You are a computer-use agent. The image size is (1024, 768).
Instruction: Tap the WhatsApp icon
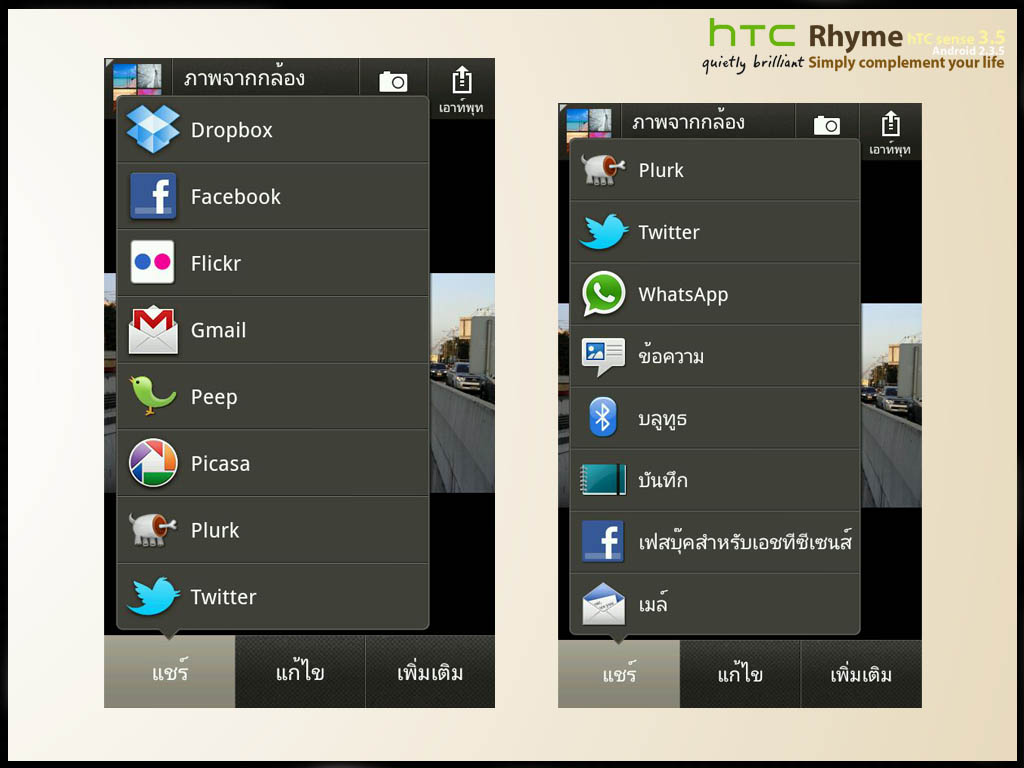pos(603,293)
